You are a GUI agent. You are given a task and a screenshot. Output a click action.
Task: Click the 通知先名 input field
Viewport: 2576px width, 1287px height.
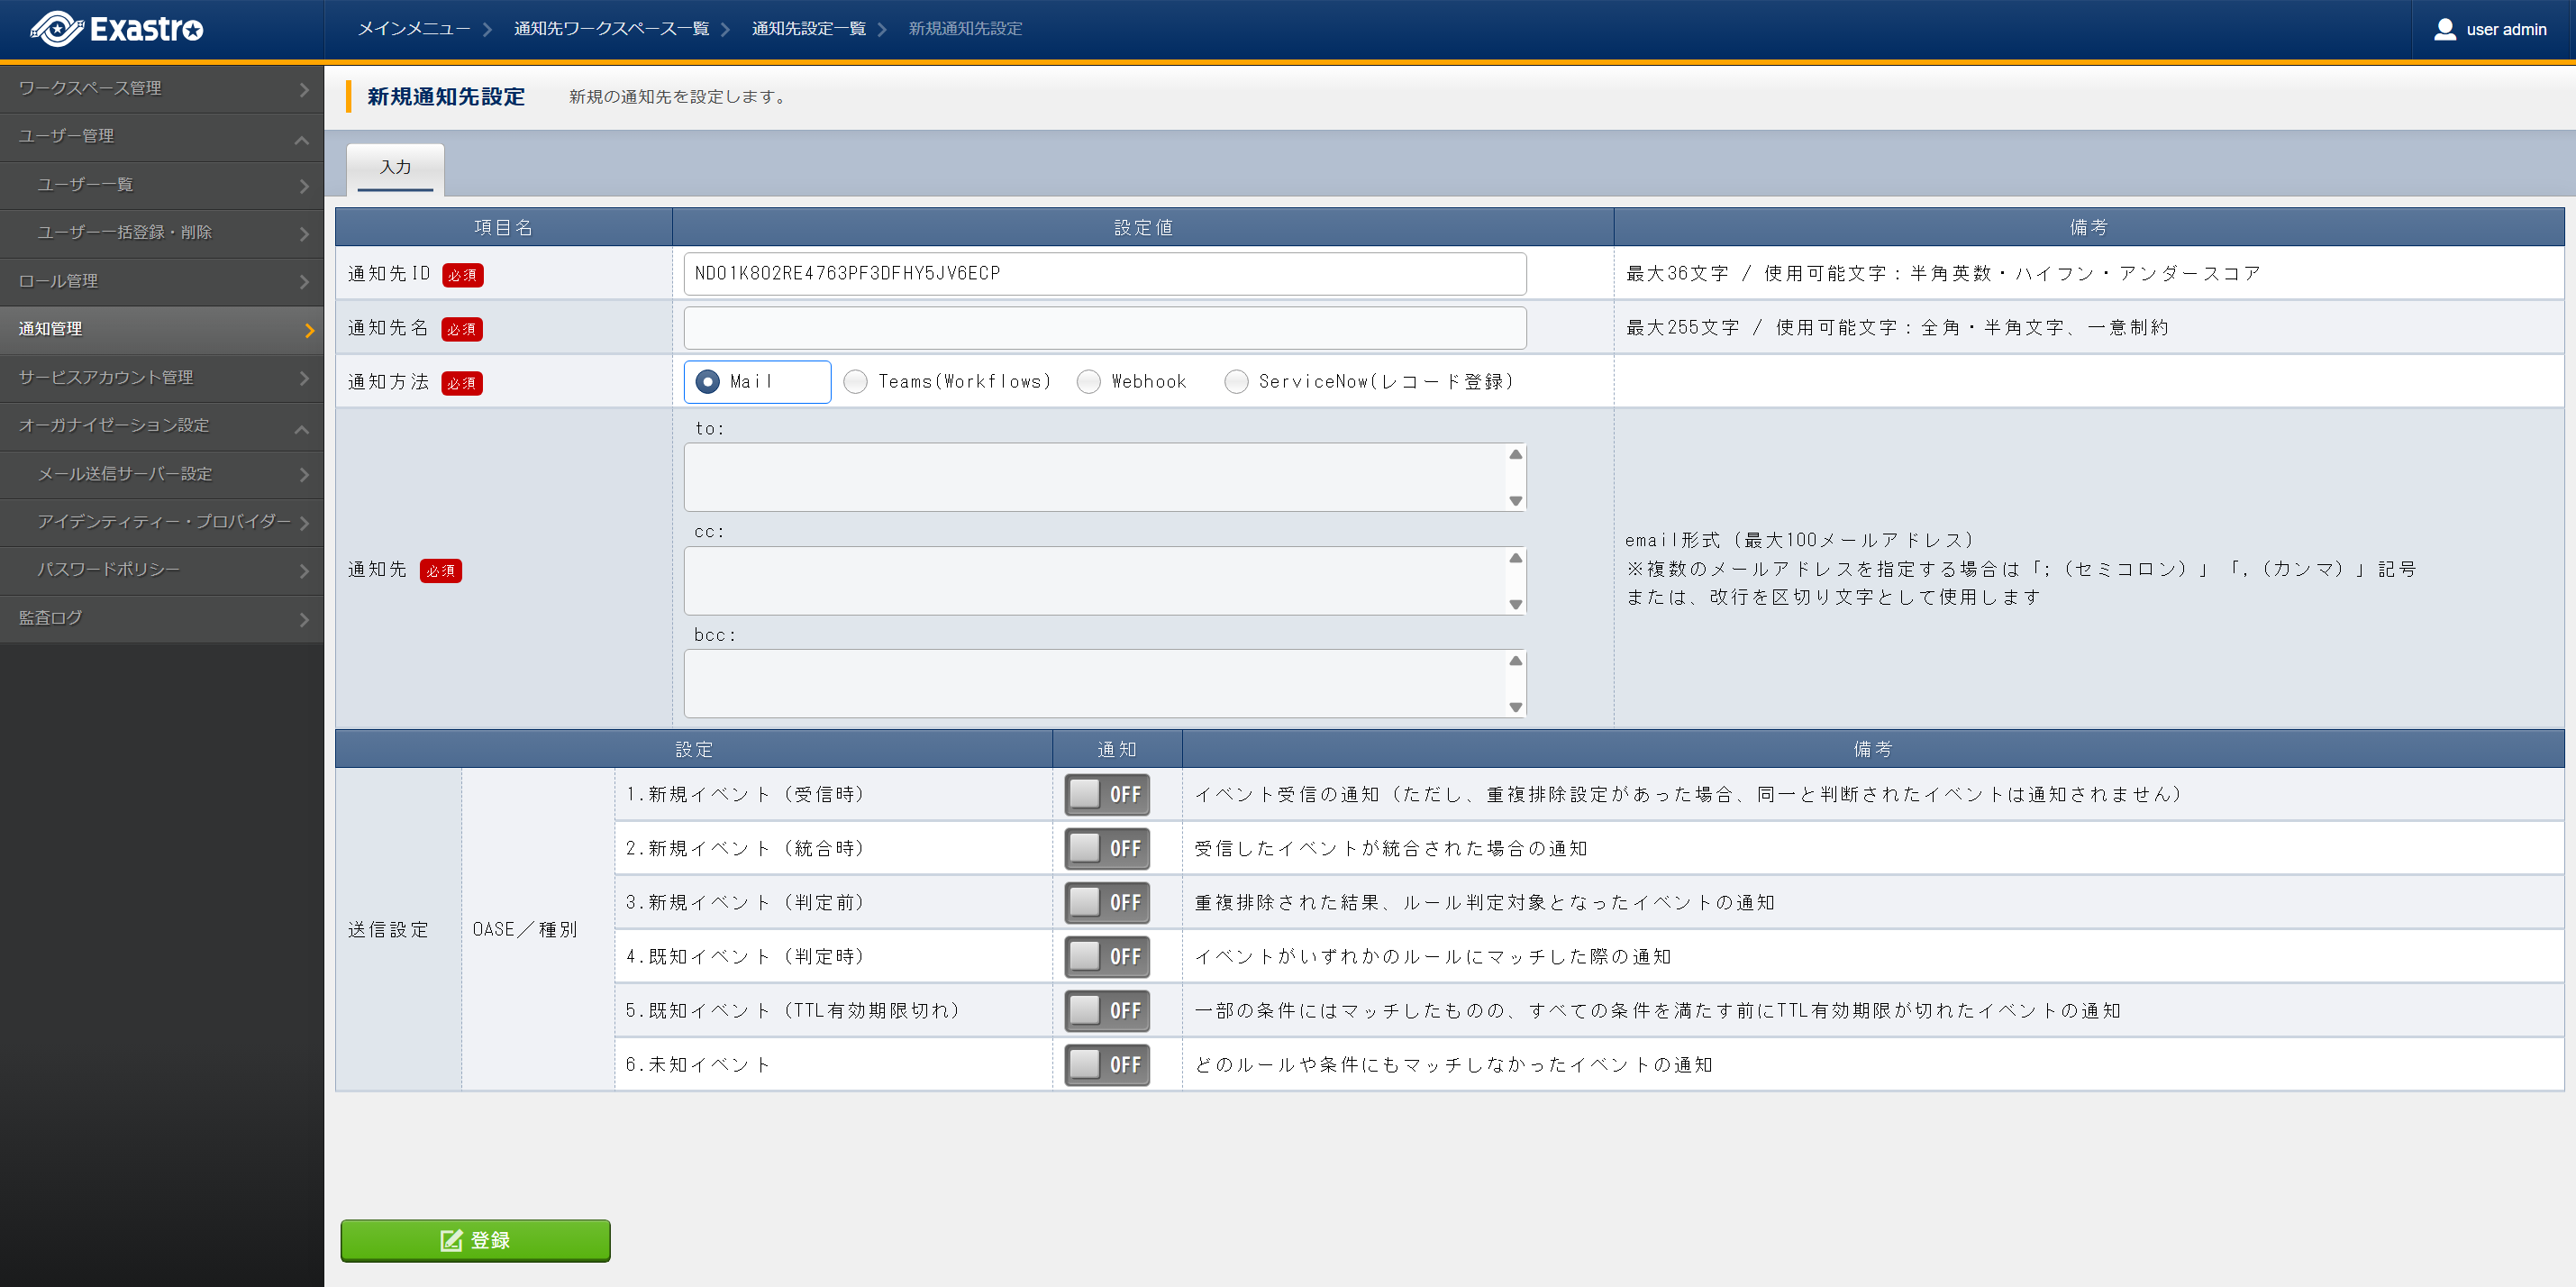point(1104,328)
